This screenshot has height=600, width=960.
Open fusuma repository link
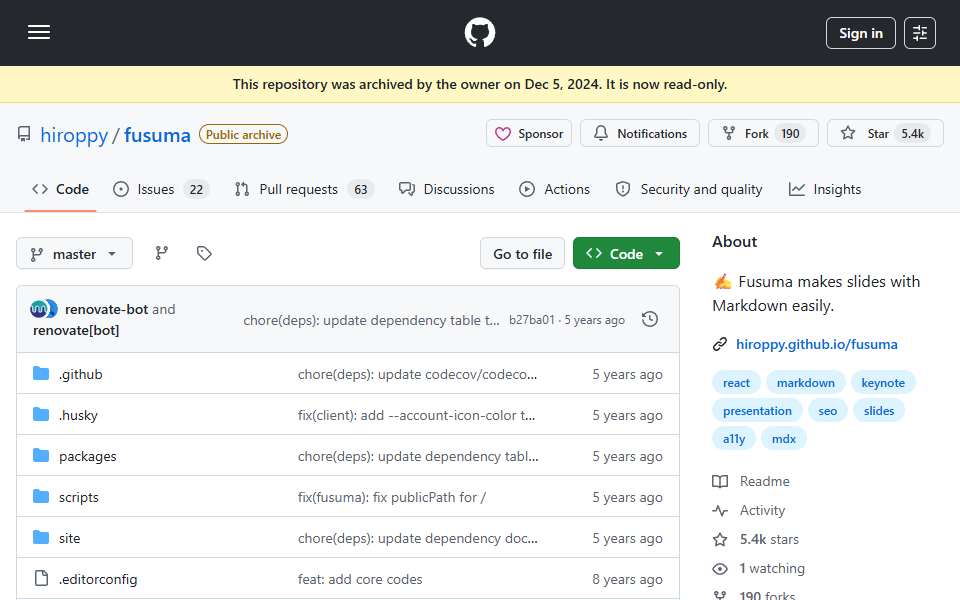click(157, 135)
